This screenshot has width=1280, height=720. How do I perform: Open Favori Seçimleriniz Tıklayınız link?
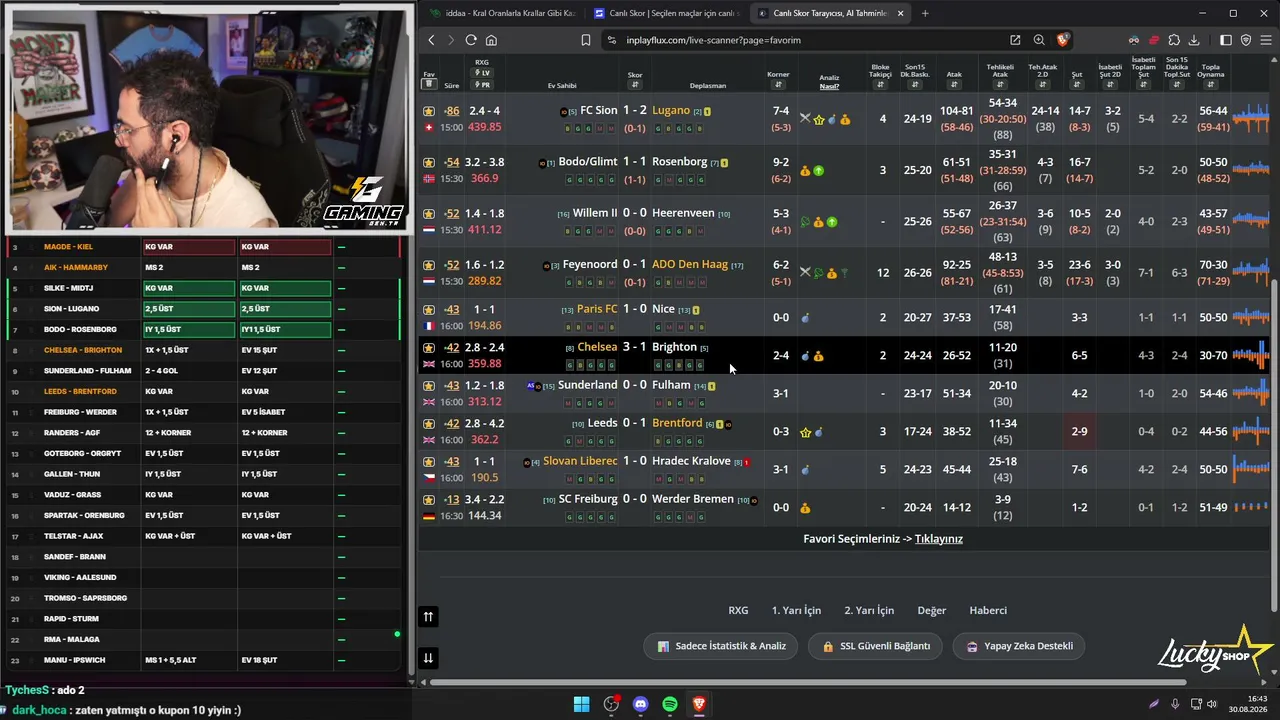[938, 539]
